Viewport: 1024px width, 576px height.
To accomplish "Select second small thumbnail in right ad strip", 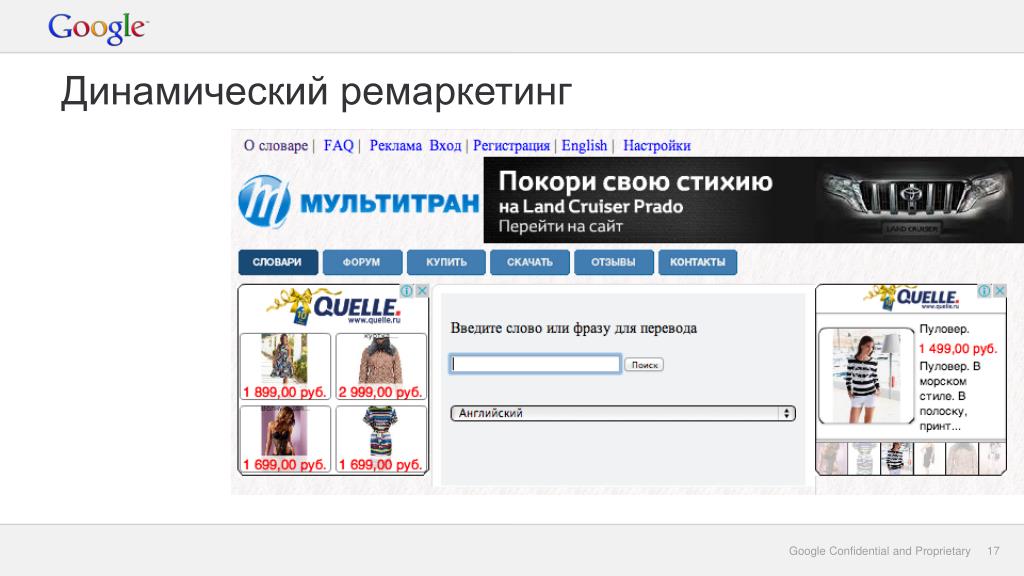I will coord(863,458).
